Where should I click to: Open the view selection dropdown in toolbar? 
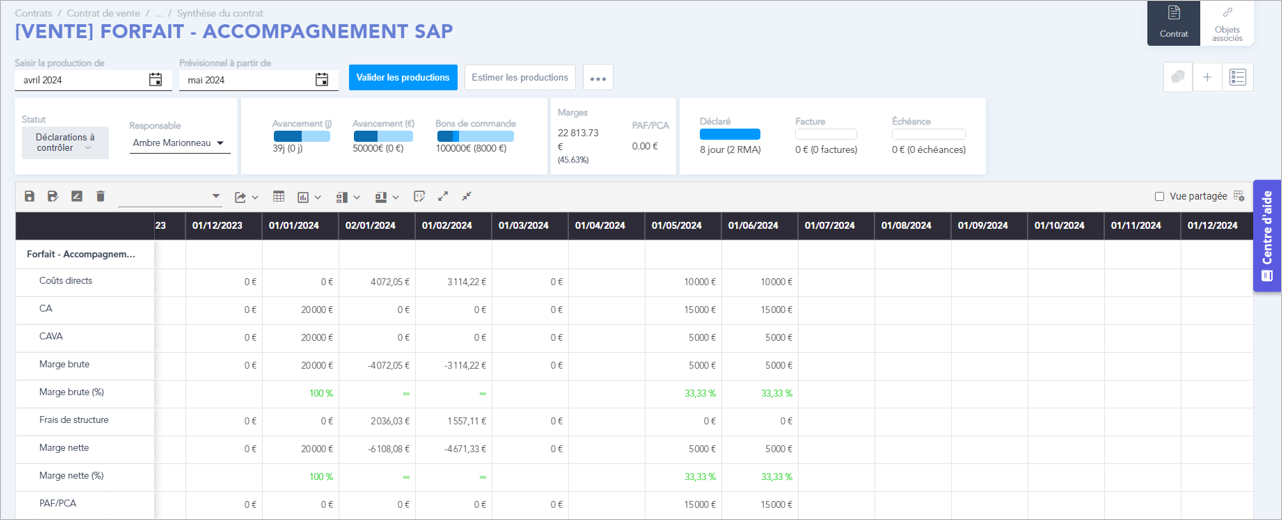tap(169, 197)
